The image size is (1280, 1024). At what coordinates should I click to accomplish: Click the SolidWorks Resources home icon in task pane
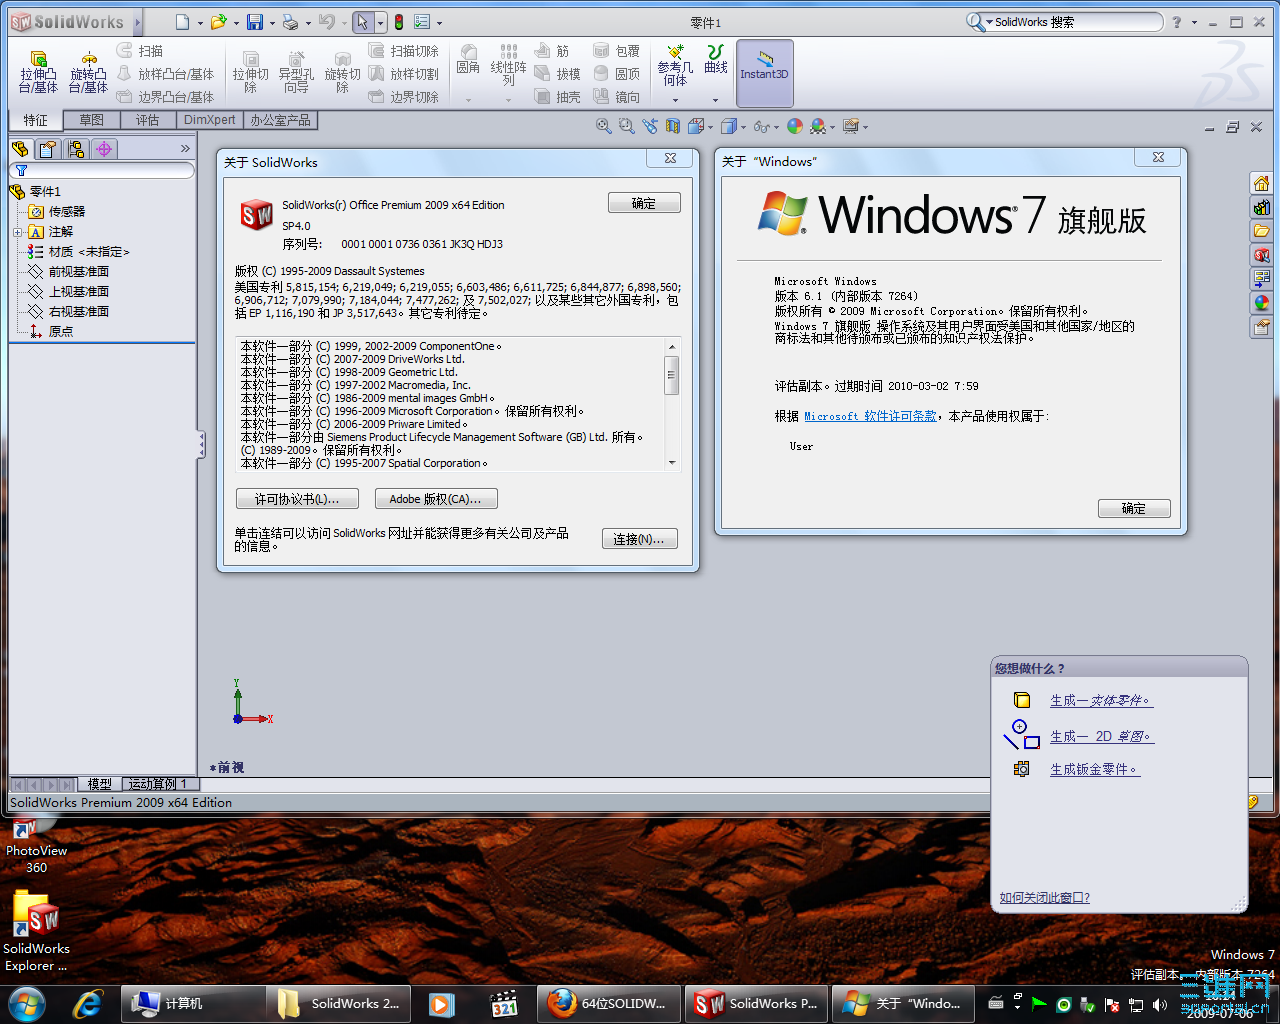click(x=1261, y=183)
